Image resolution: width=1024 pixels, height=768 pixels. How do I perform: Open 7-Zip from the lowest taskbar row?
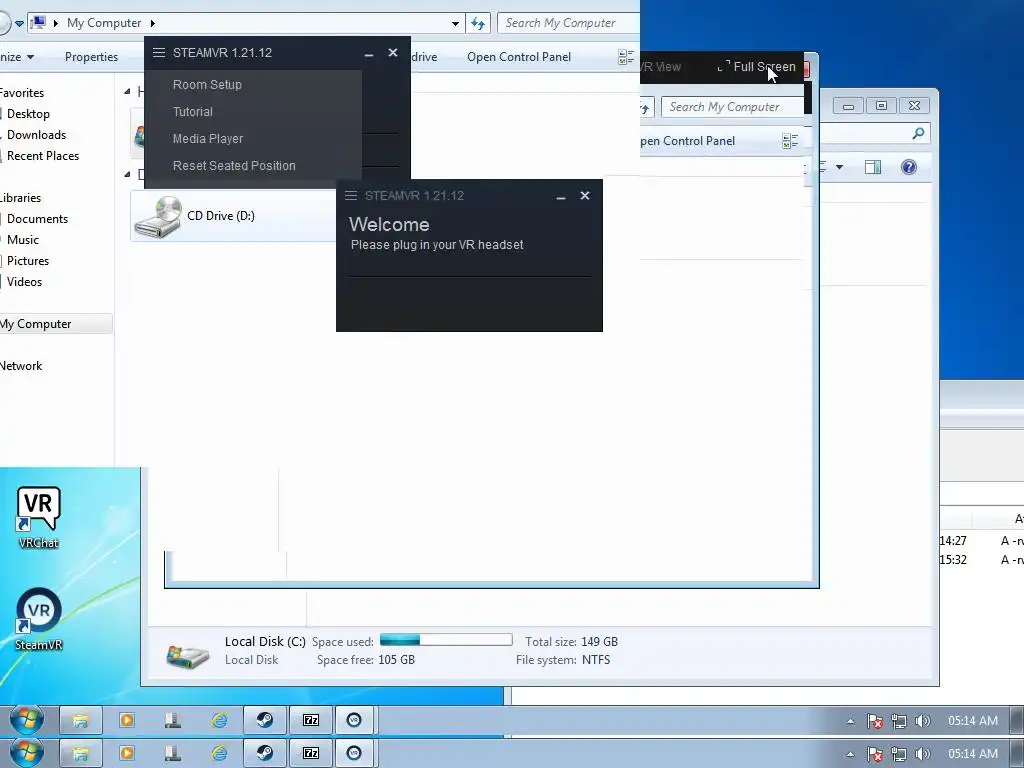[311, 753]
